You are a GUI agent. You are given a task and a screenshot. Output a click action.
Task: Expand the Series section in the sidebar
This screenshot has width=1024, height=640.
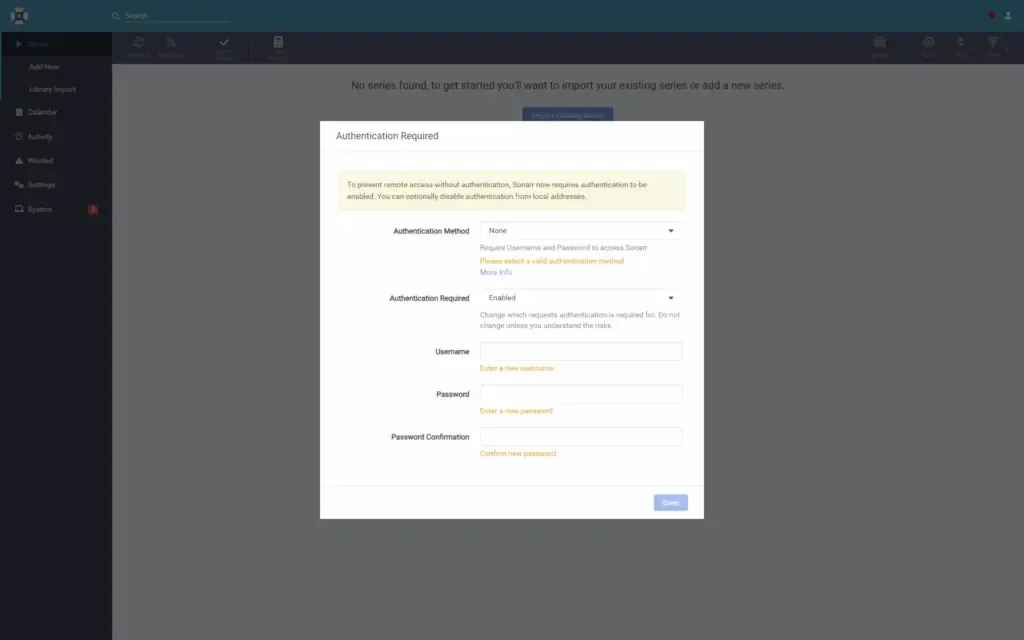point(35,43)
